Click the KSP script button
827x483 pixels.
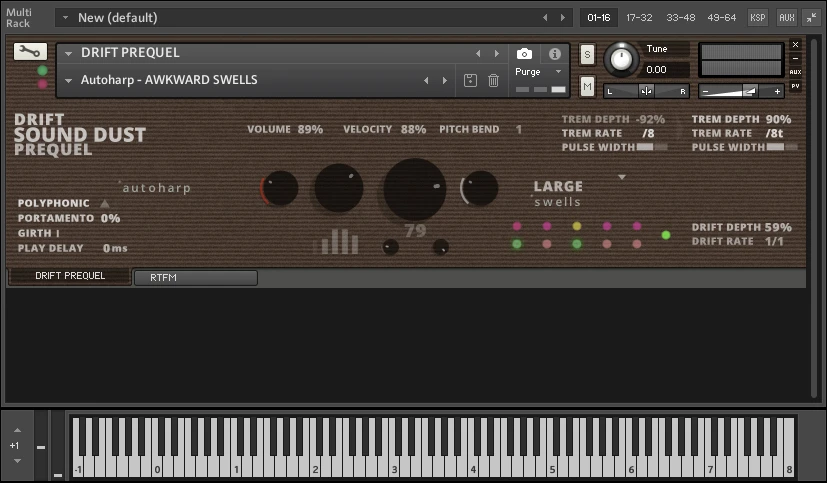[x=757, y=17]
